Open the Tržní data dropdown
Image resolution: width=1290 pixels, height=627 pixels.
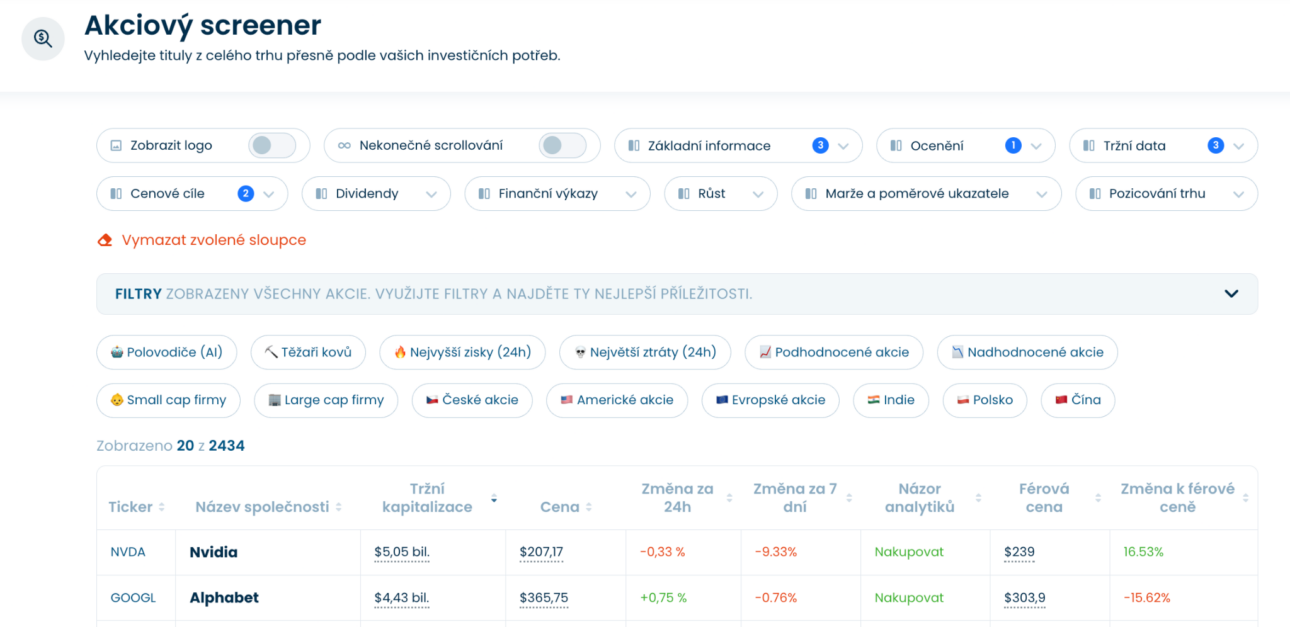[x=1164, y=145]
